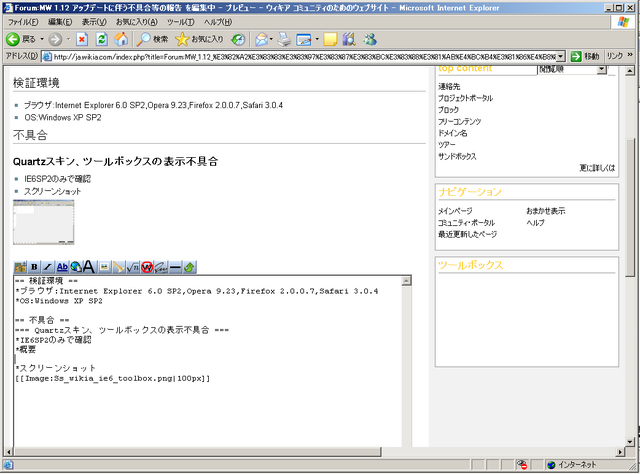Go to メインページ navigation link
640x474 pixels.
click(x=455, y=211)
